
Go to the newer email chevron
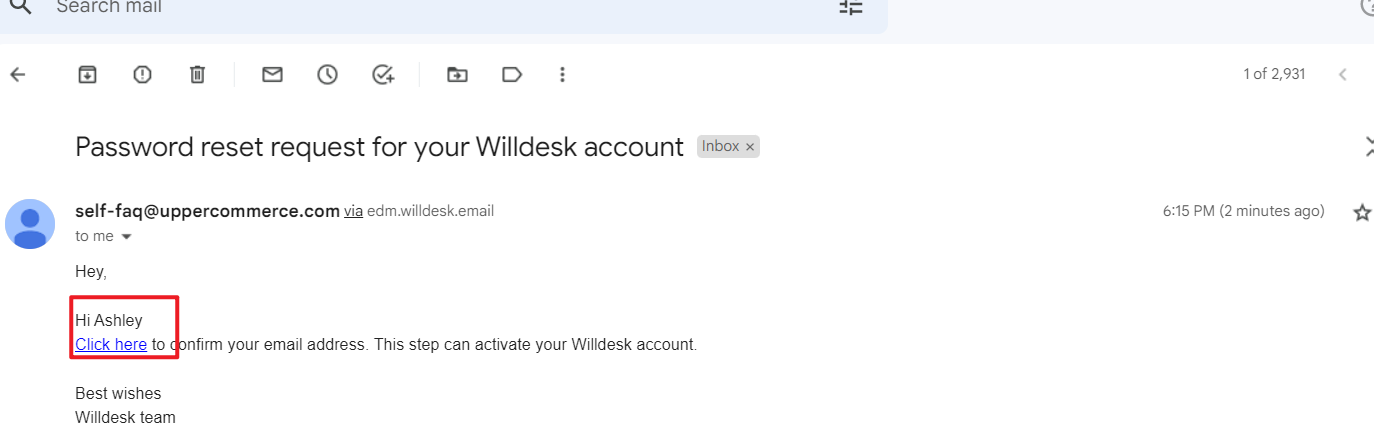1343,74
